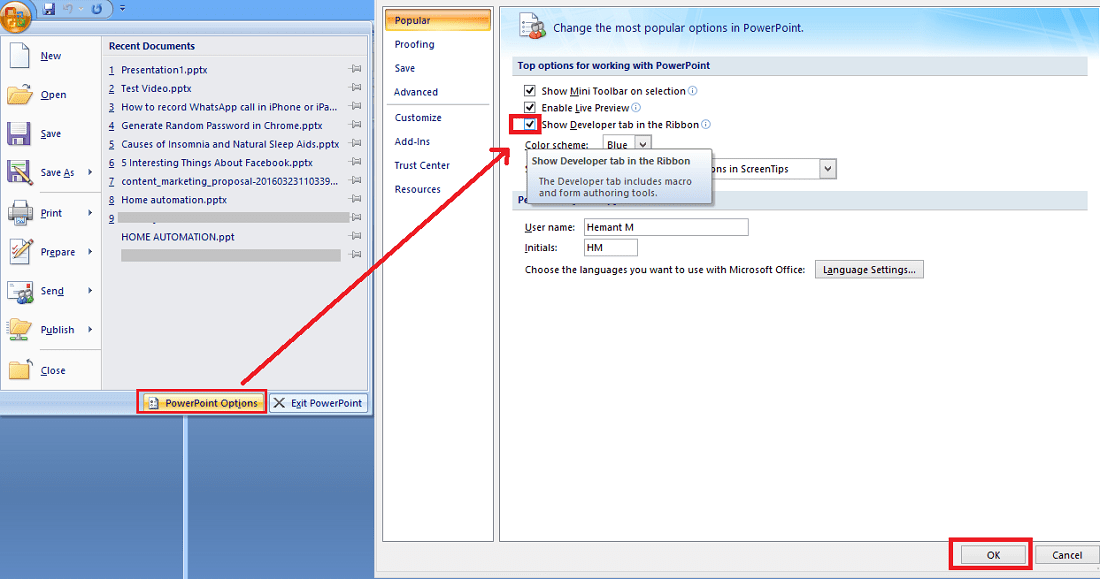Click Exit PowerPoint button
The width and height of the screenshot is (1100, 579).
318,403
